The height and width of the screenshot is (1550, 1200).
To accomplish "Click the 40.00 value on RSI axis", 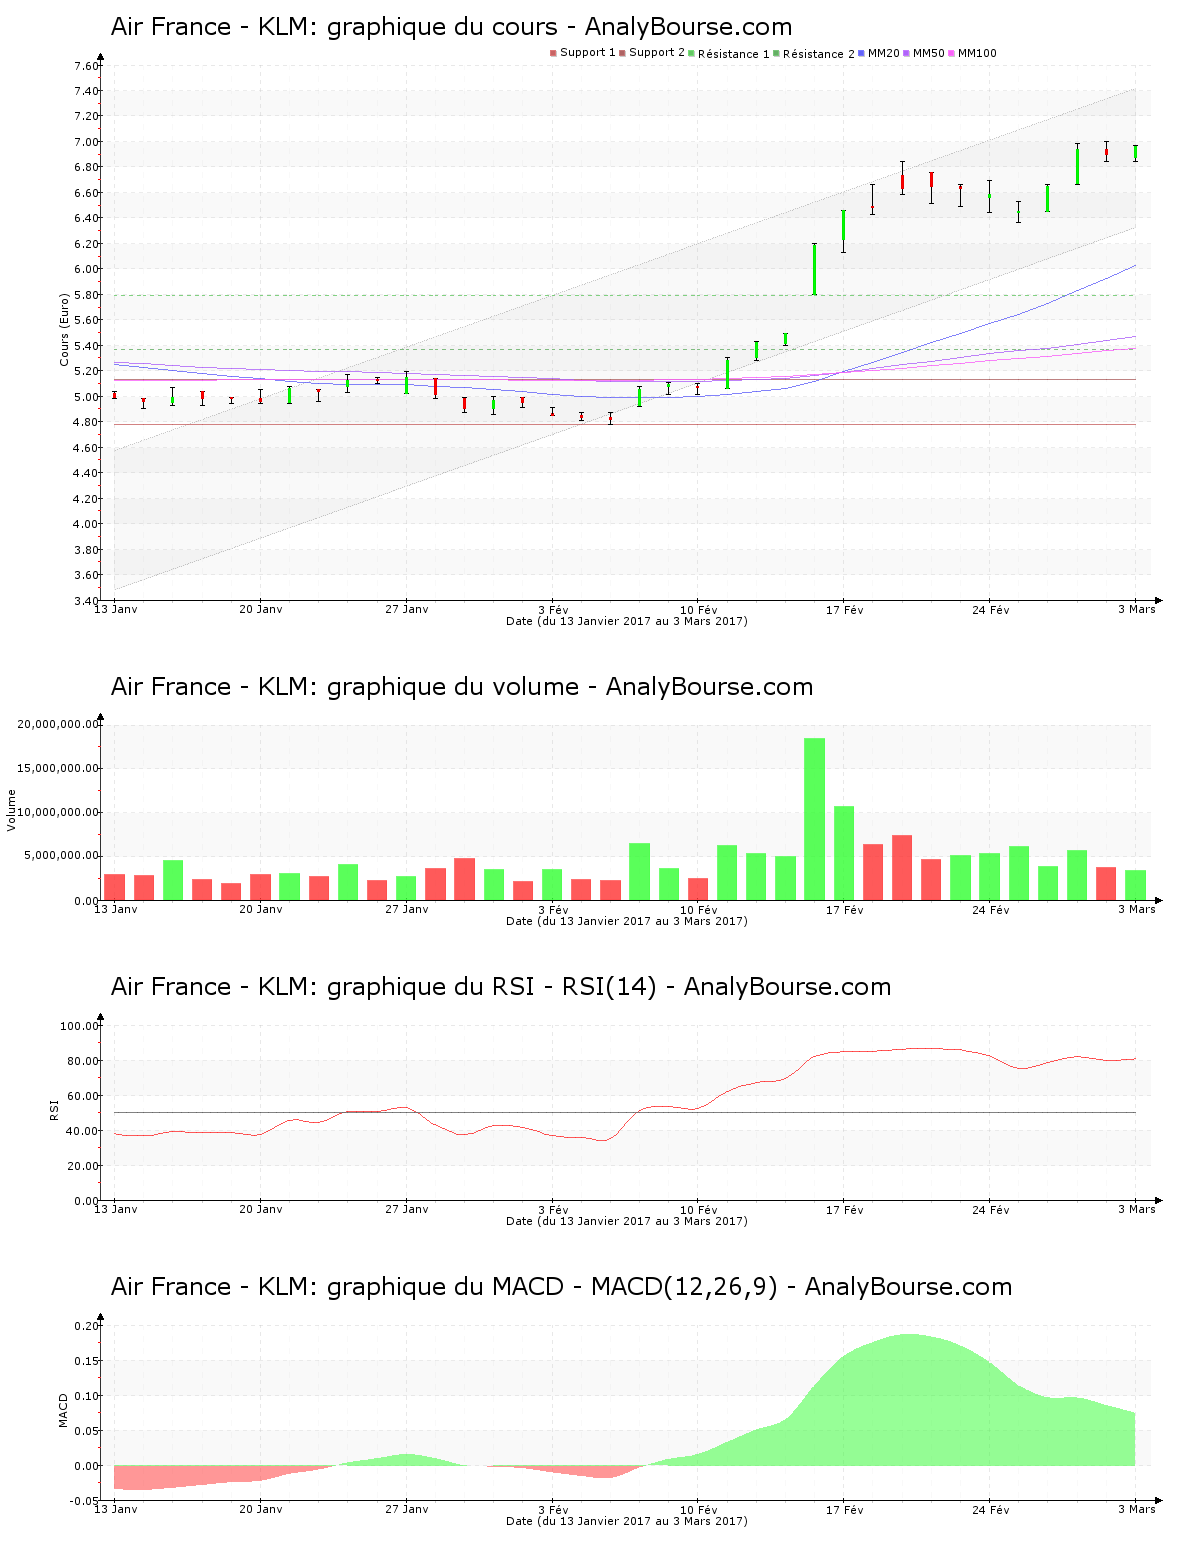I will (x=83, y=1131).
